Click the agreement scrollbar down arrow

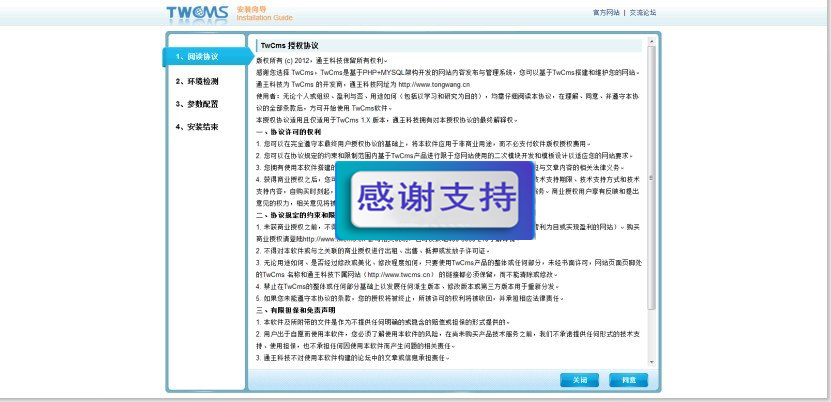[651, 362]
